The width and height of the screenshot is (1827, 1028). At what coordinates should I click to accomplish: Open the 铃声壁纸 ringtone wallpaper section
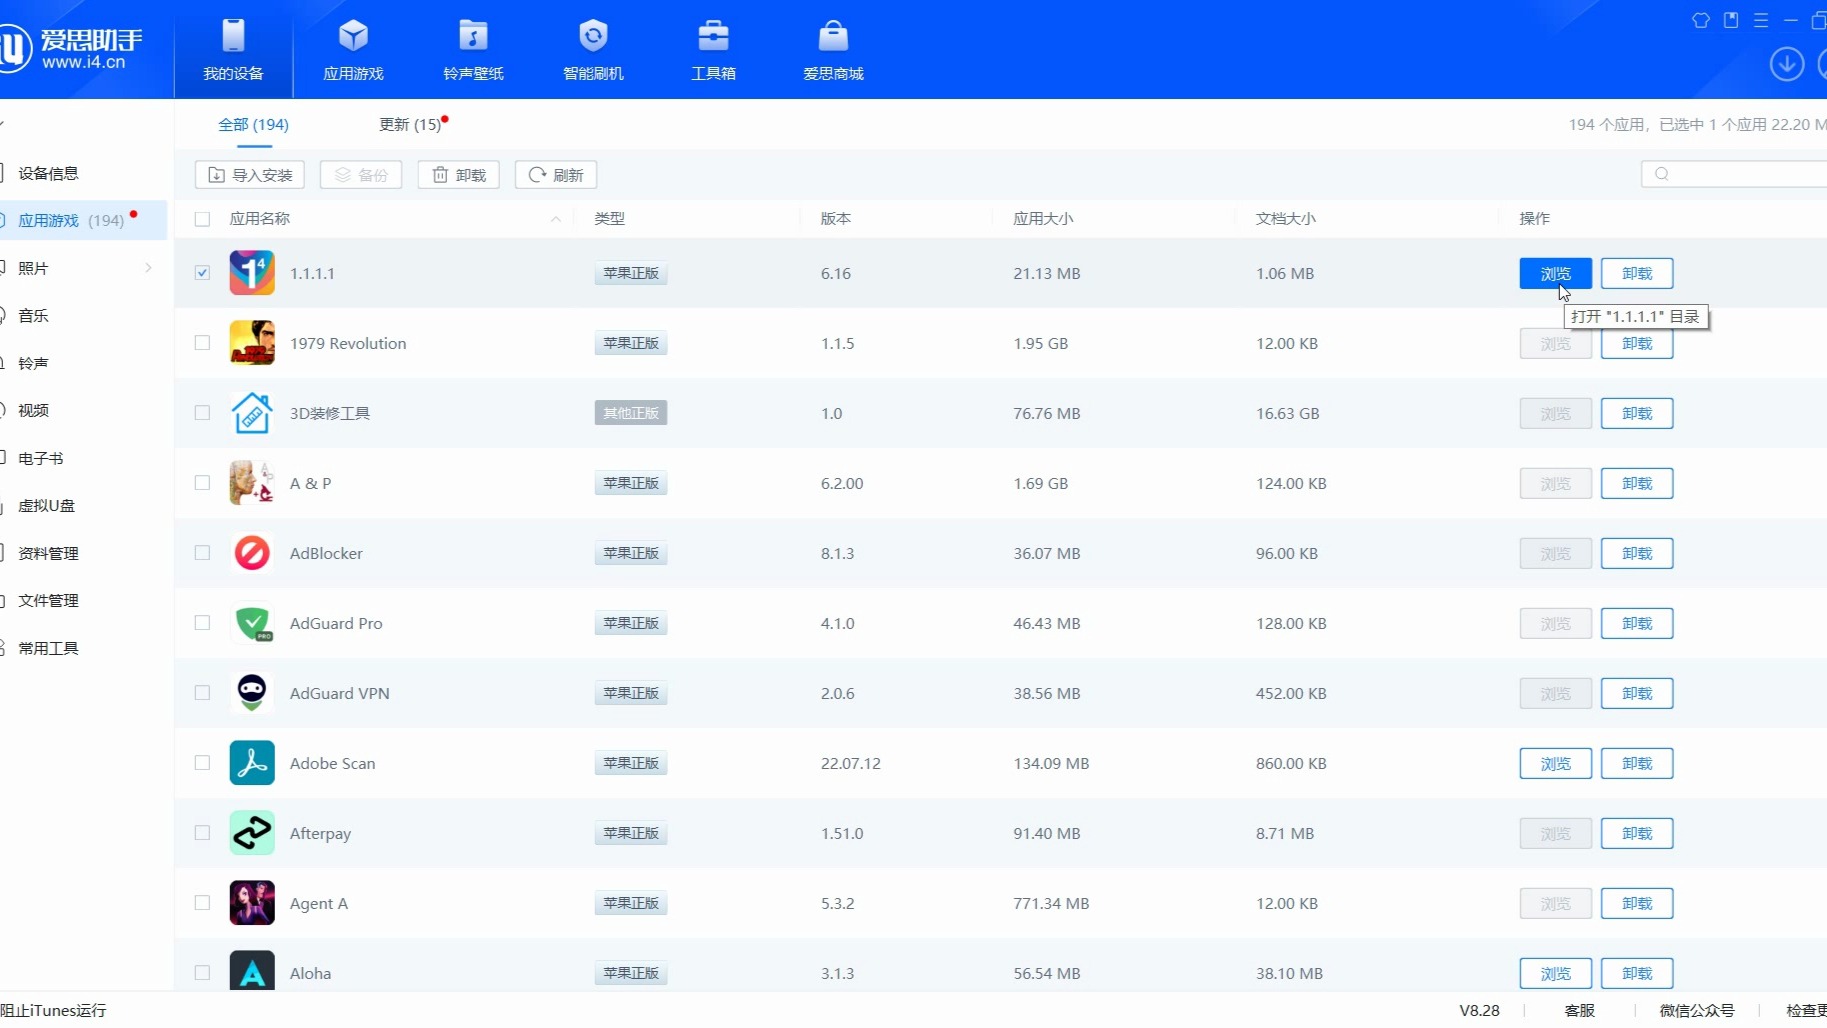[x=473, y=49]
